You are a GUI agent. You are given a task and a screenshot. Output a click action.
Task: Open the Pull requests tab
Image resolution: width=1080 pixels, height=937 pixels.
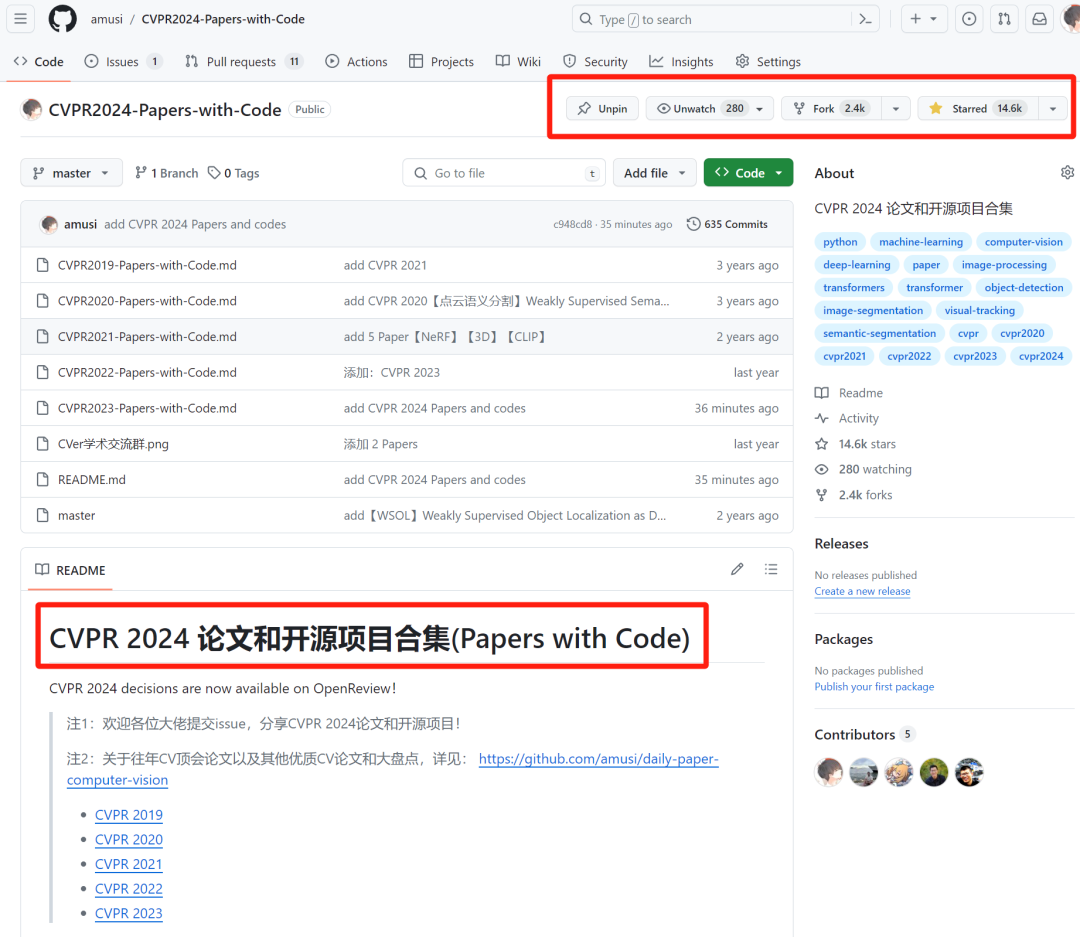244,61
